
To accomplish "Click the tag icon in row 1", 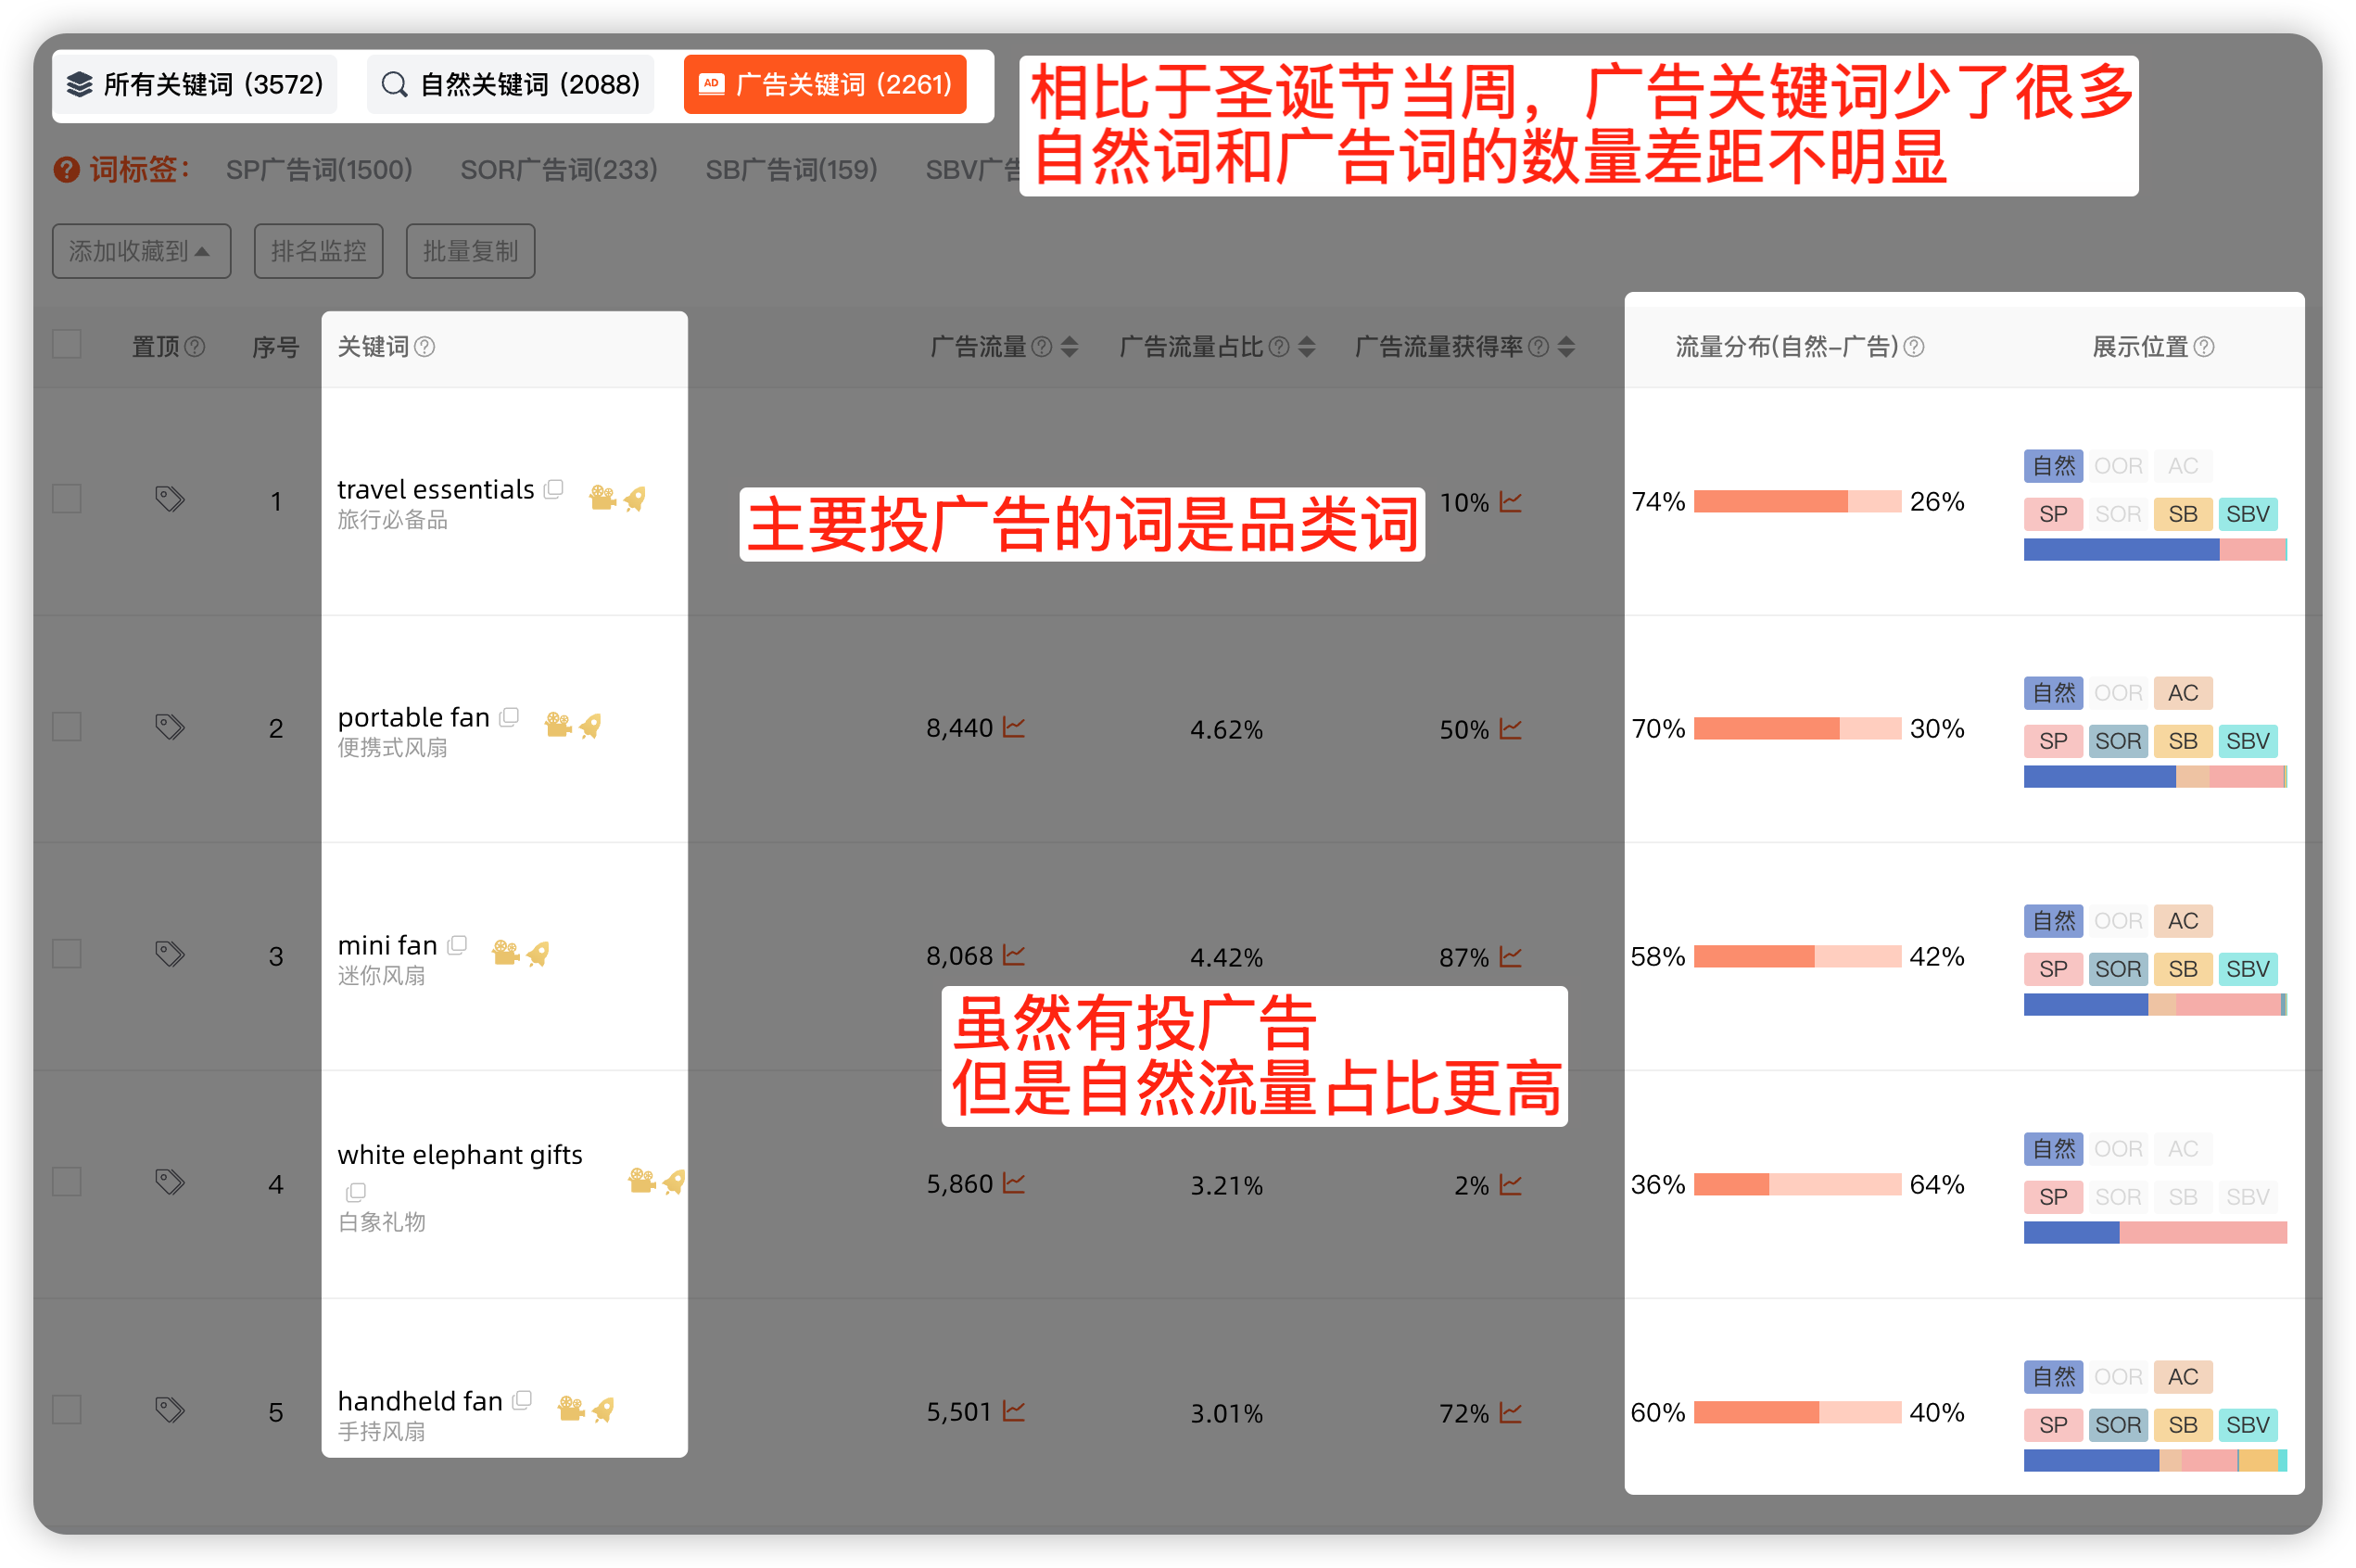I will tap(170, 498).
